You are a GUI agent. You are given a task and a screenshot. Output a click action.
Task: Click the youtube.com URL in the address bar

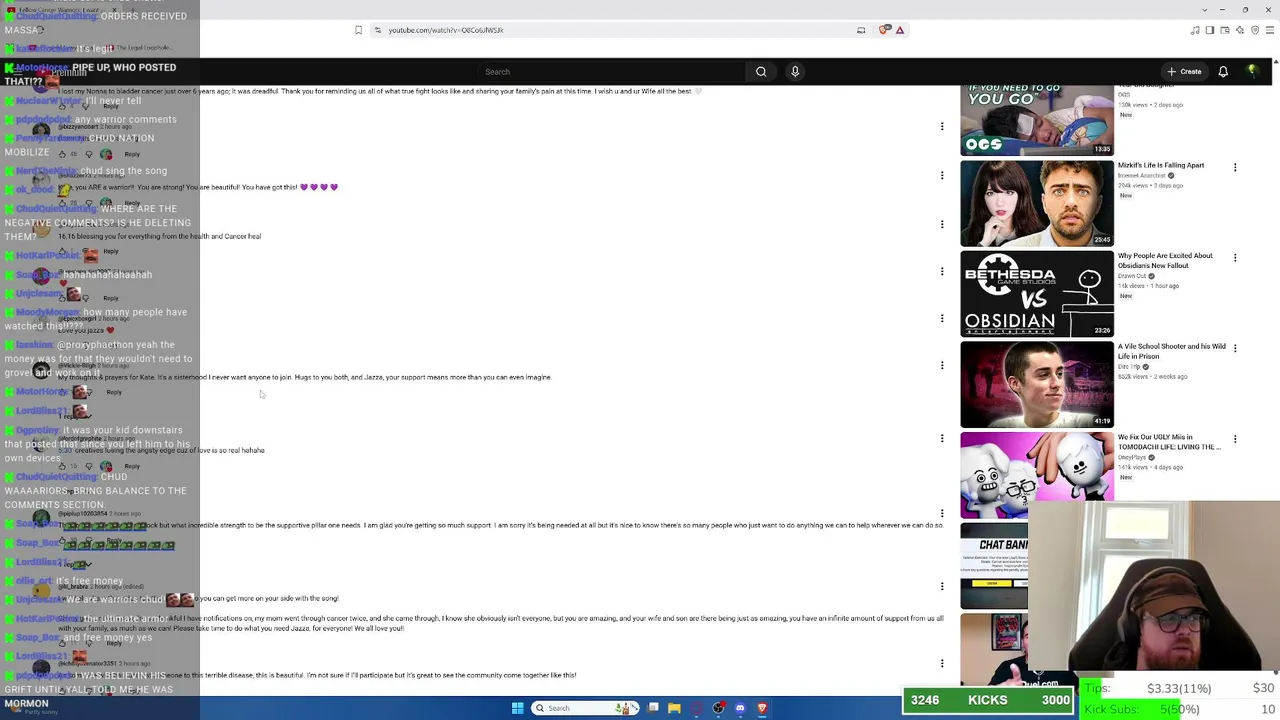[x=445, y=30]
